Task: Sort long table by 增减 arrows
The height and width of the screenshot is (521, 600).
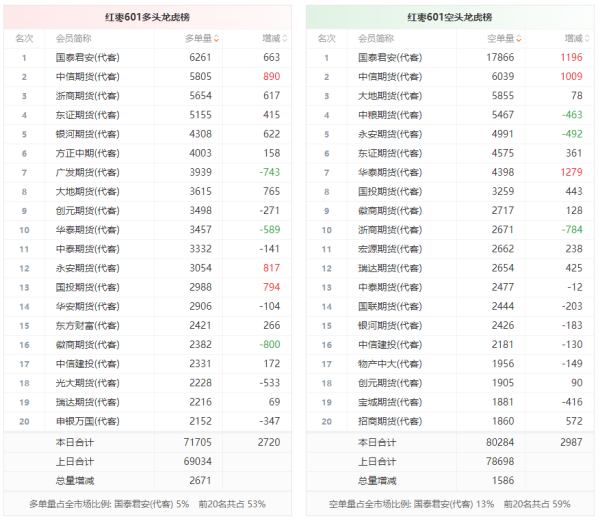Action: [285, 39]
